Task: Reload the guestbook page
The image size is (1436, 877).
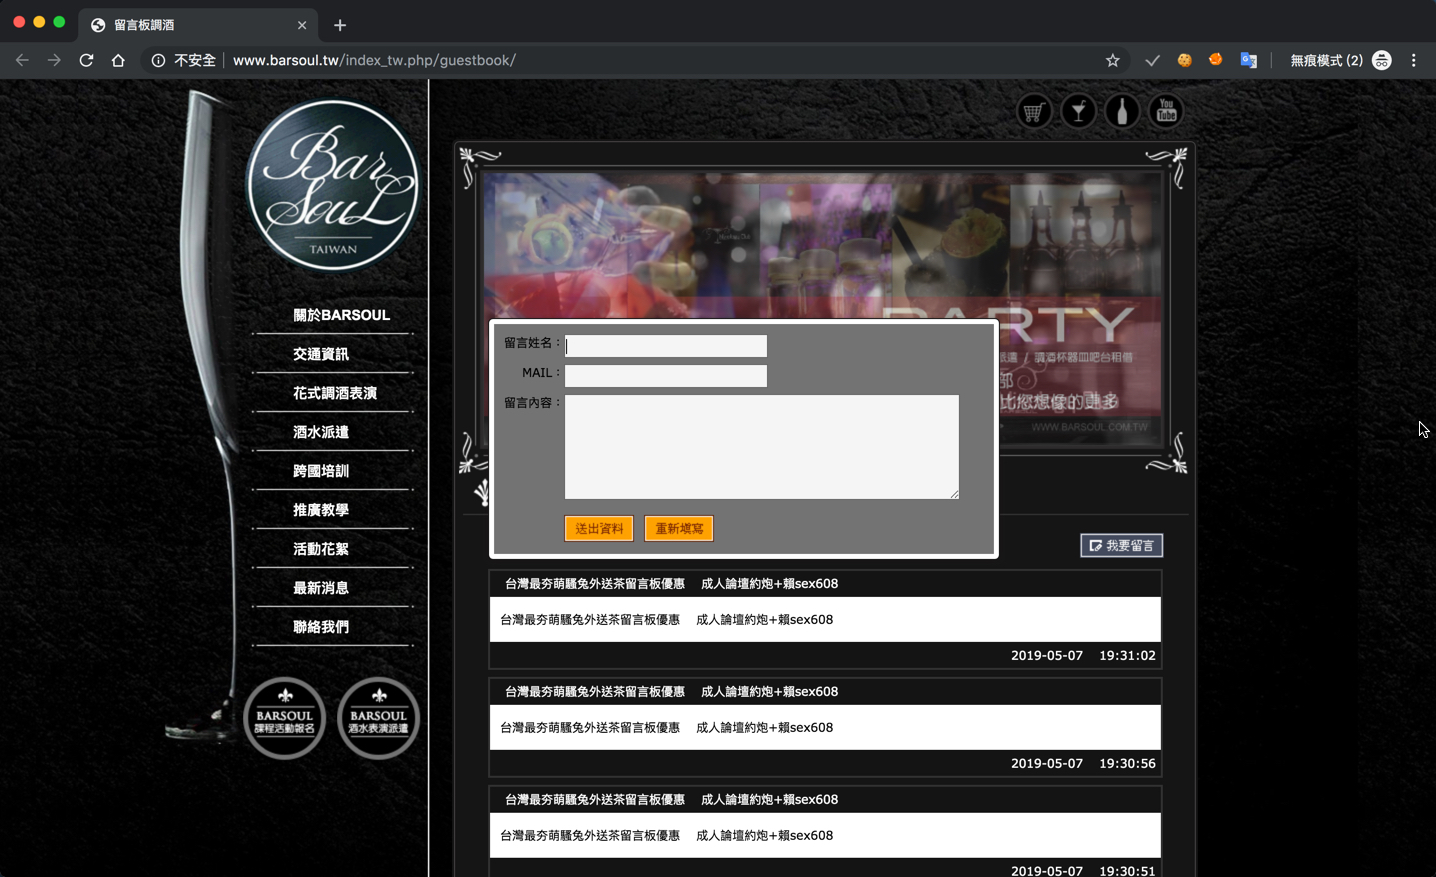Action: 86,60
